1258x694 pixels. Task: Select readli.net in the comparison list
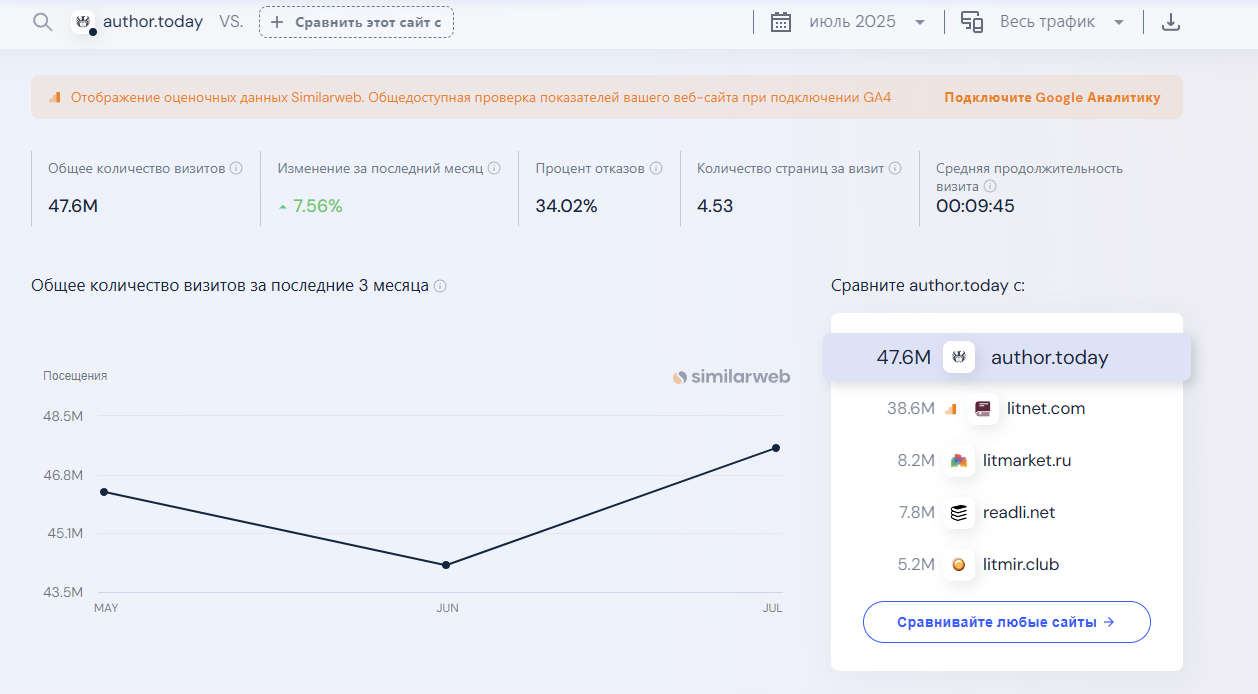(x=1017, y=513)
